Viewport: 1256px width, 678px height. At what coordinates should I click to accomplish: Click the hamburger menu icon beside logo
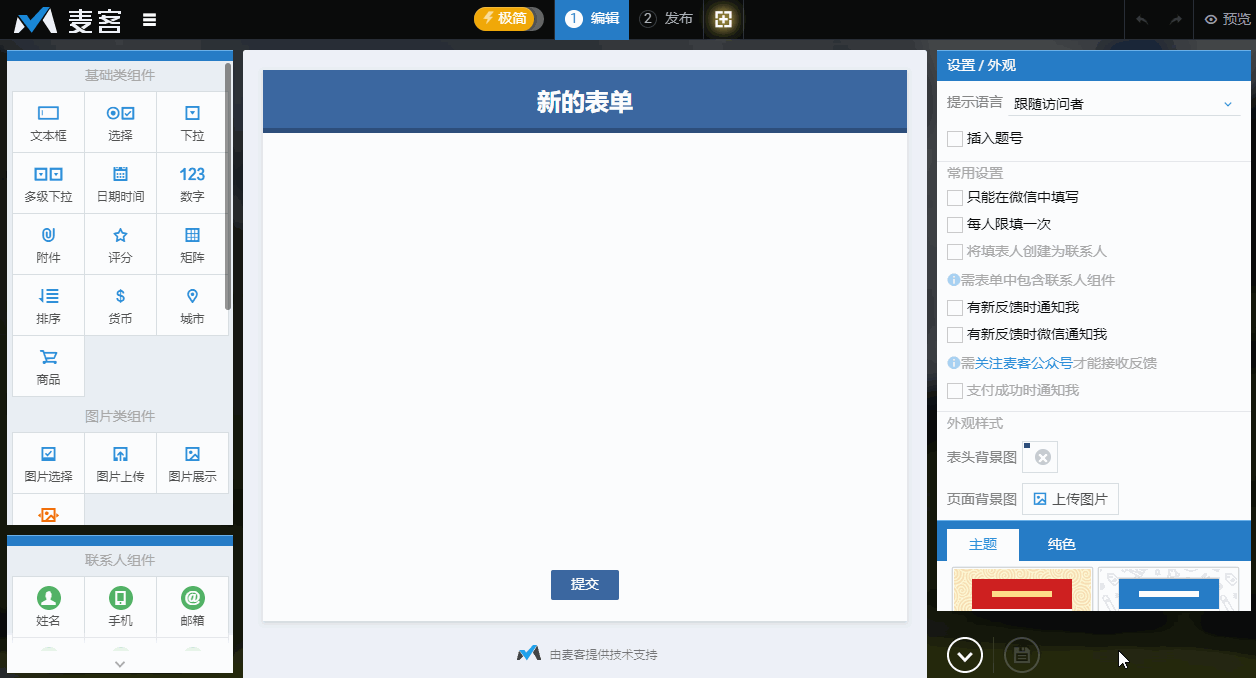pyautogui.click(x=149, y=19)
